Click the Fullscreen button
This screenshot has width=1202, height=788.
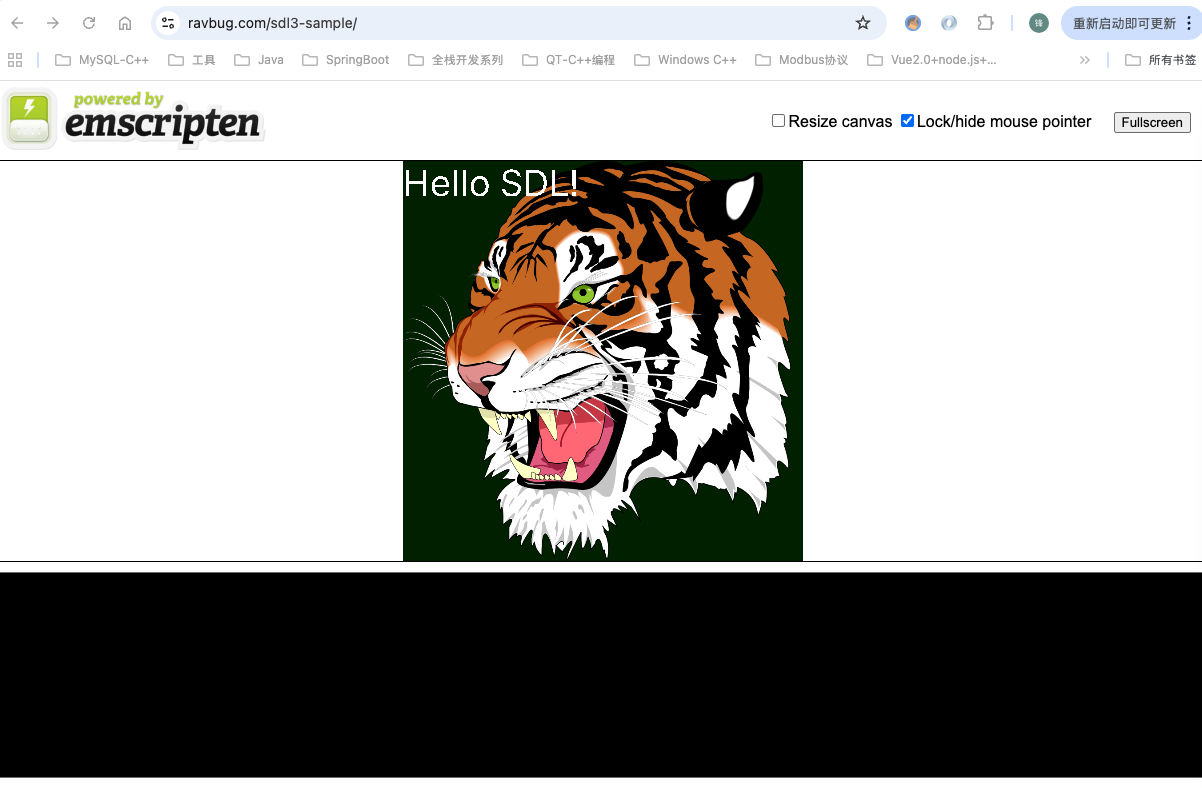[x=1152, y=122]
